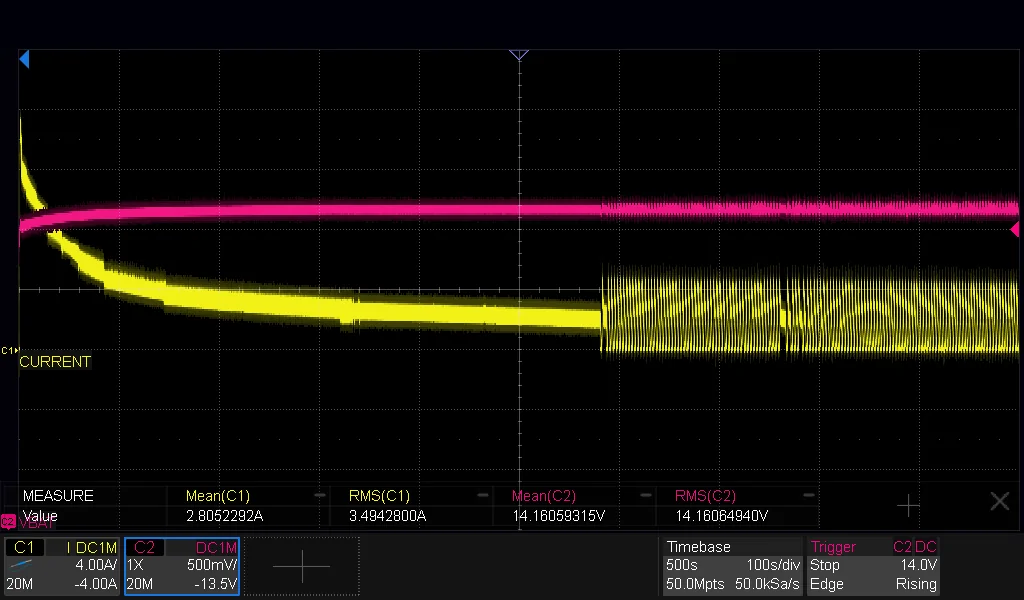This screenshot has width=1024, height=600.
Task: Select the blue triangle marker at top left
Action: [x=24, y=59]
